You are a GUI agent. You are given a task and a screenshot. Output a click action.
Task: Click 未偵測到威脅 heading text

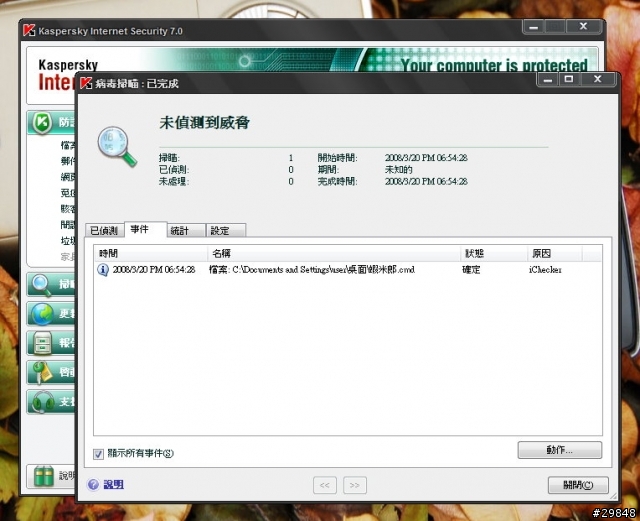pyautogui.click(x=204, y=122)
